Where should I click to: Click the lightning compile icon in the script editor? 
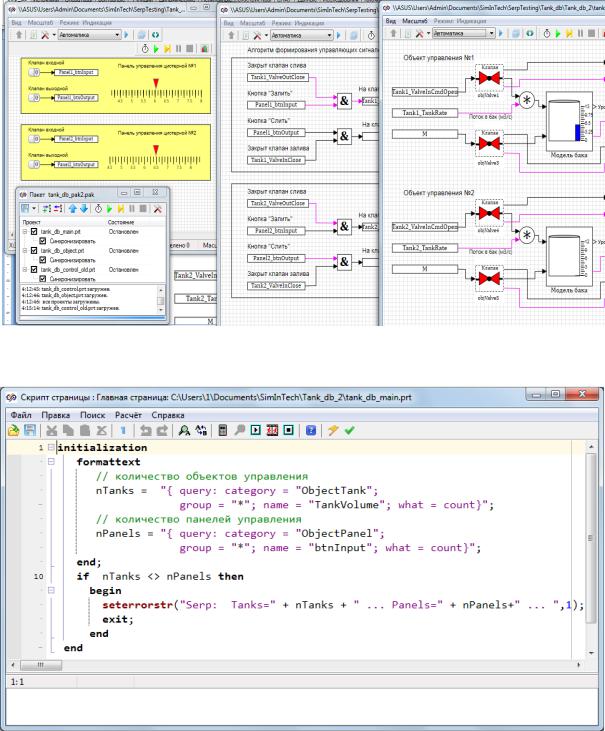(x=333, y=430)
